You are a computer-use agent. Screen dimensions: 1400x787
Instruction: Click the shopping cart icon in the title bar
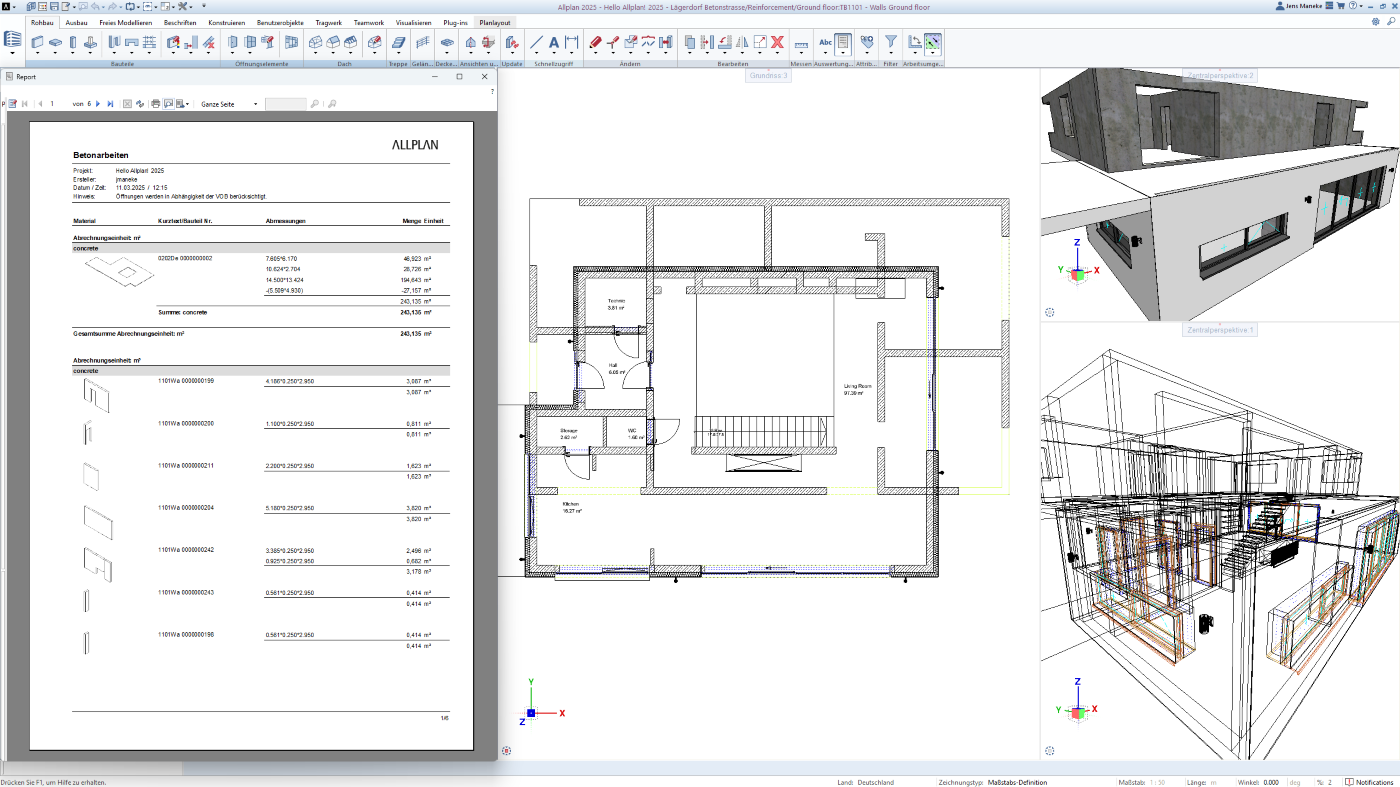click(1340, 6)
